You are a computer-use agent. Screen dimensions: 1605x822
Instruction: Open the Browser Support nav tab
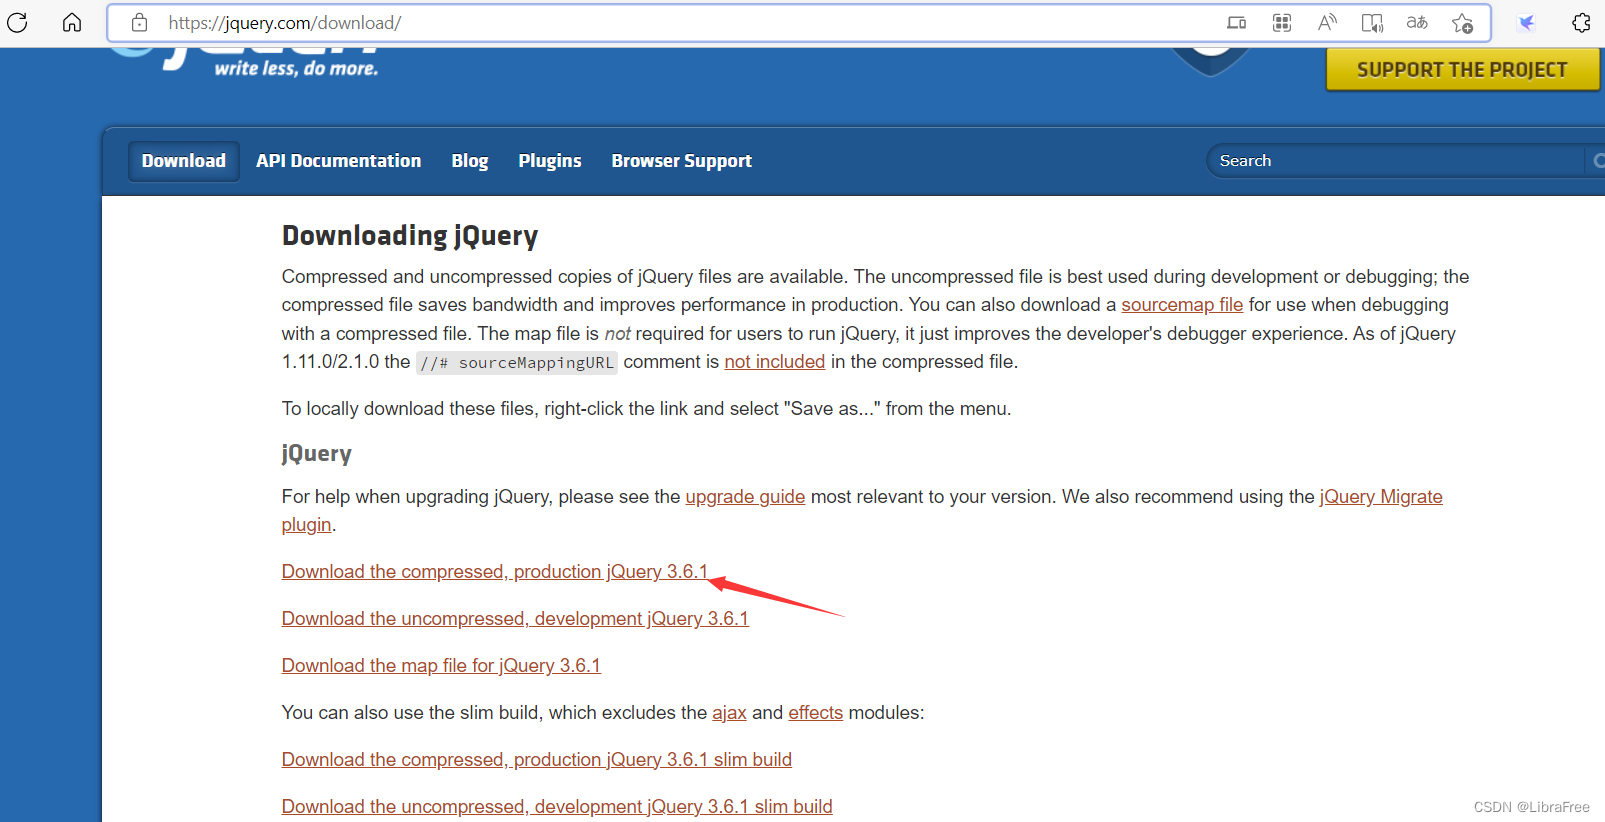[x=682, y=161]
